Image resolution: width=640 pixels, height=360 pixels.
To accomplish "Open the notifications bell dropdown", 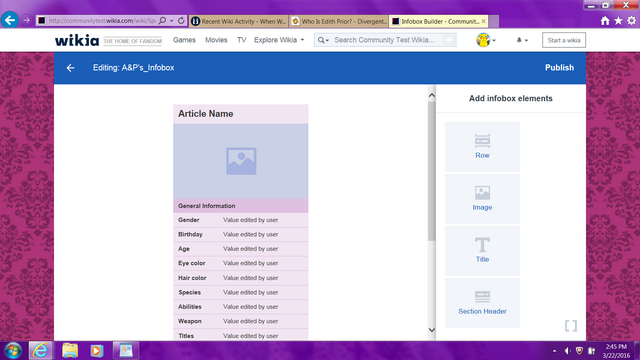I will pos(522,40).
